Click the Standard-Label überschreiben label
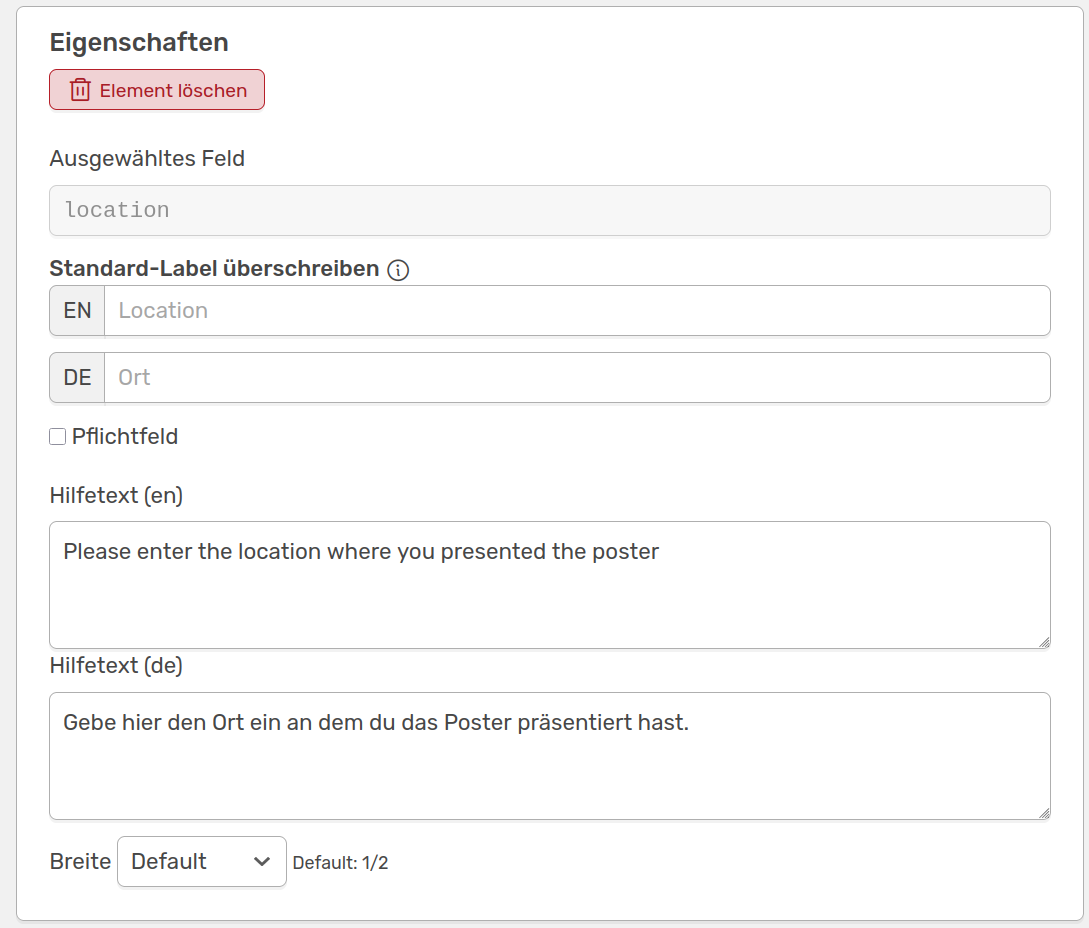This screenshot has width=1089, height=928. pyautogui.click(x=215, y=269)
